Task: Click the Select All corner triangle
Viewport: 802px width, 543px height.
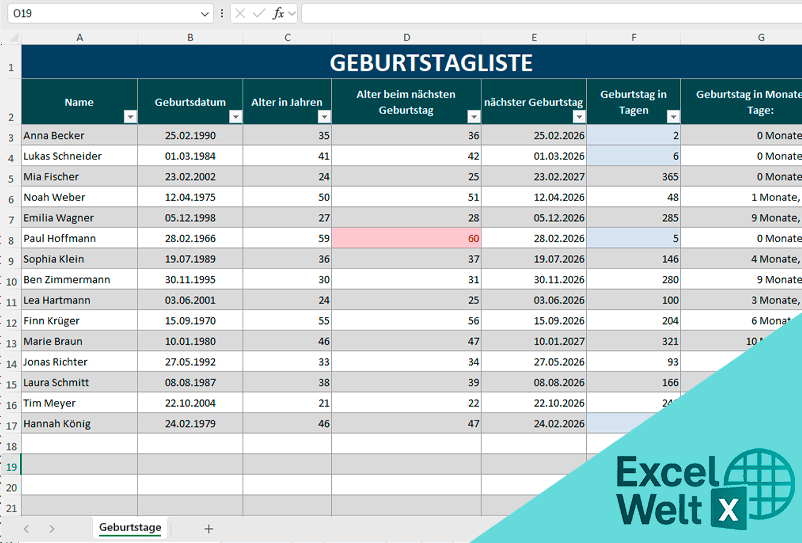Action: (x=14, y=37)
